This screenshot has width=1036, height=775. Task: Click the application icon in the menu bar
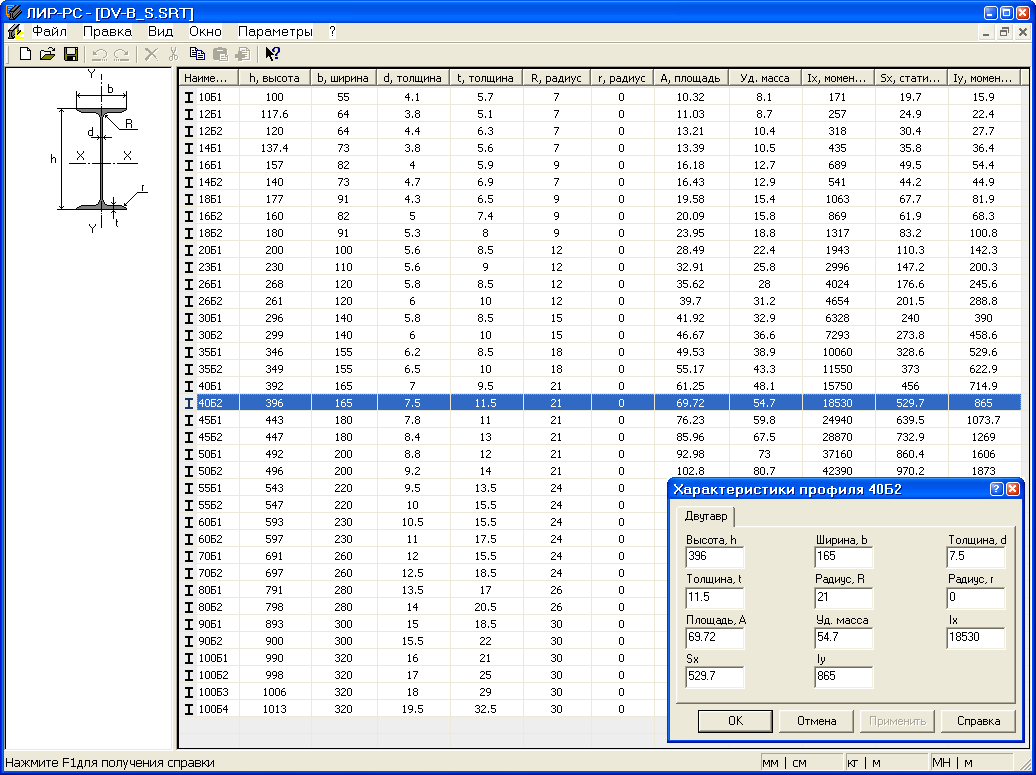click(13, 32)
